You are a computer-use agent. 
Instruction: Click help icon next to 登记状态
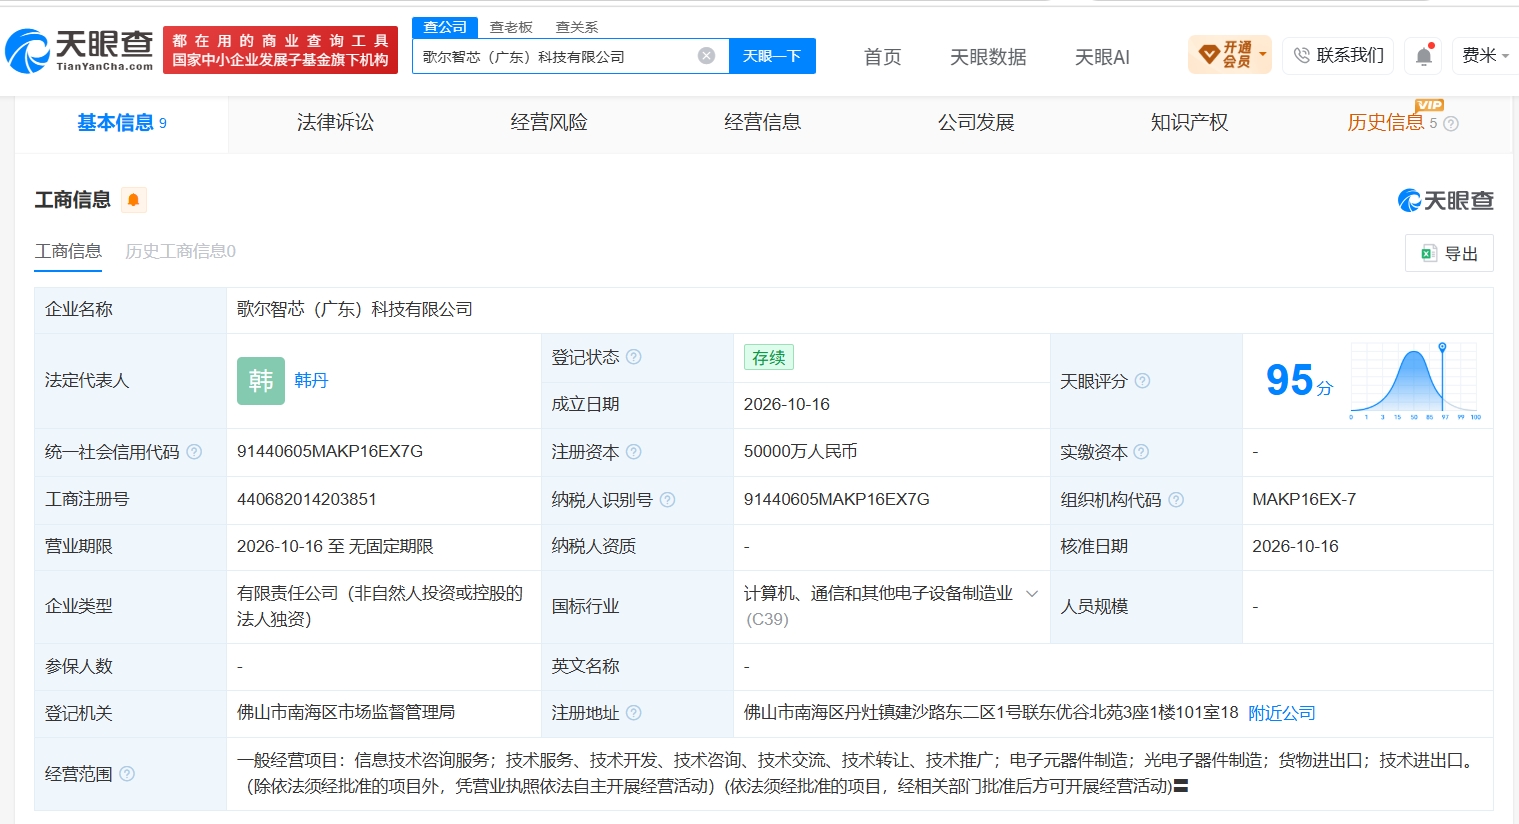[x=634, y=357]
